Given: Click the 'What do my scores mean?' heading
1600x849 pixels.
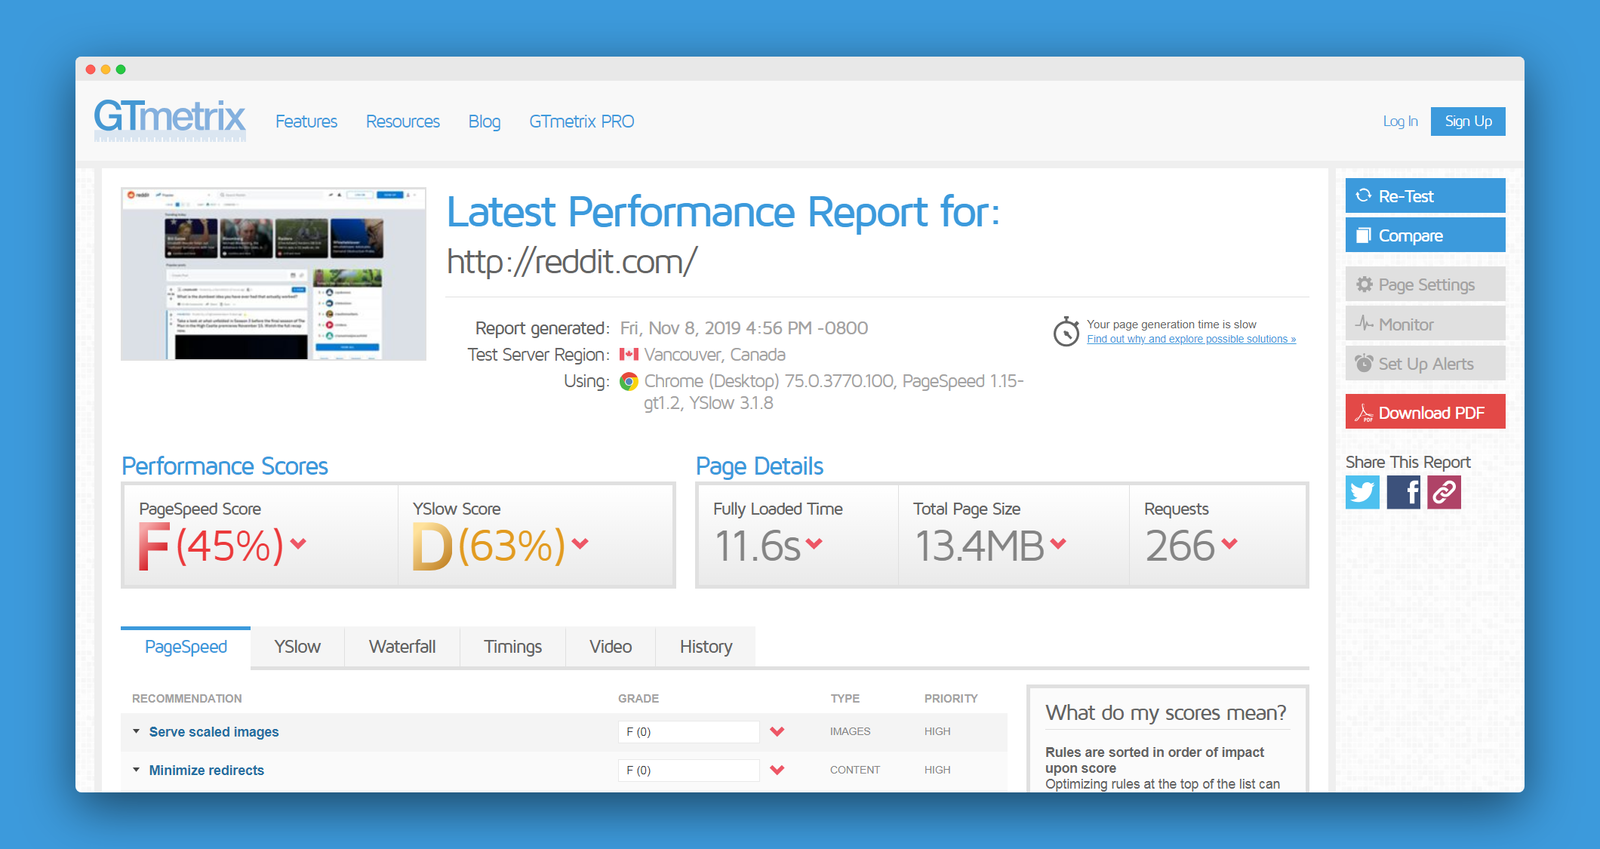Looking at the screenshot, I should [1166, 713].
